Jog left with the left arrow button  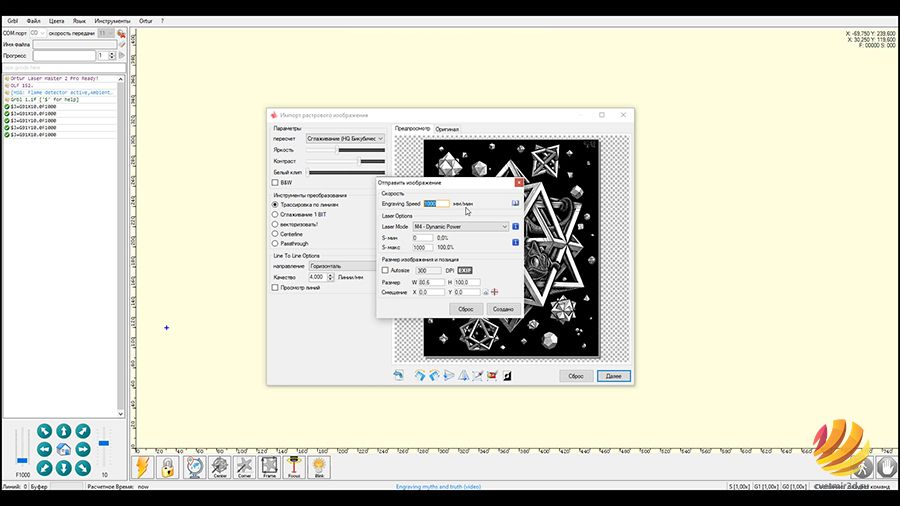click(45, 449)
